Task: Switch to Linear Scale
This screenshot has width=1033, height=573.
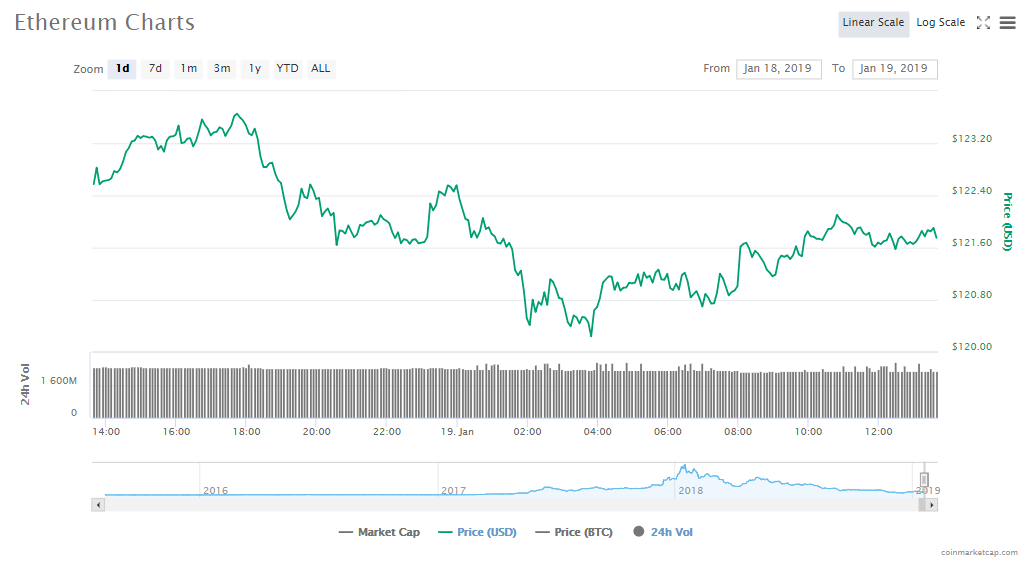Action: 873,23
